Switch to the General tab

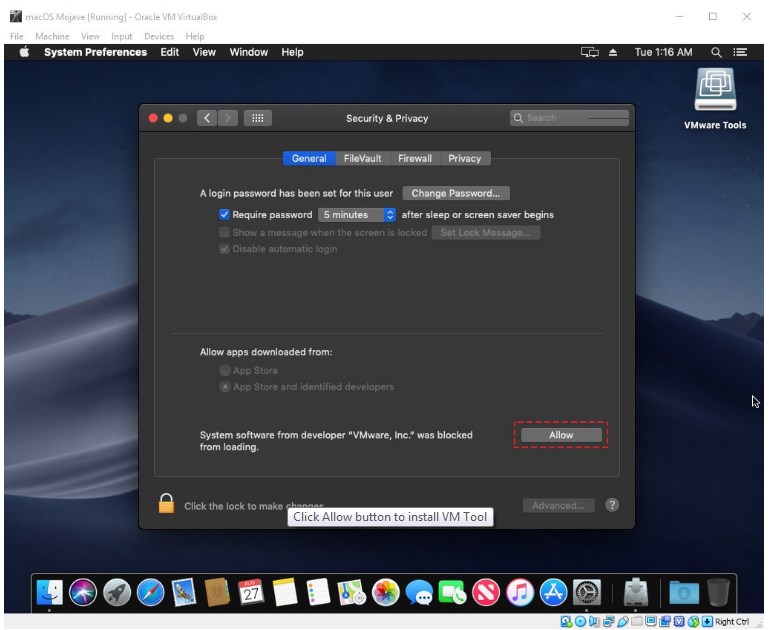(309, 158)
